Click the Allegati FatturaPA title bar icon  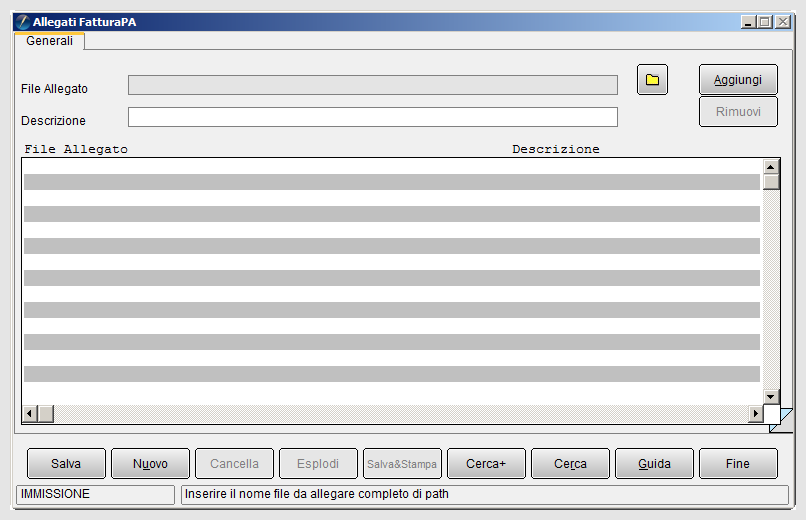[x=23, y=22]
